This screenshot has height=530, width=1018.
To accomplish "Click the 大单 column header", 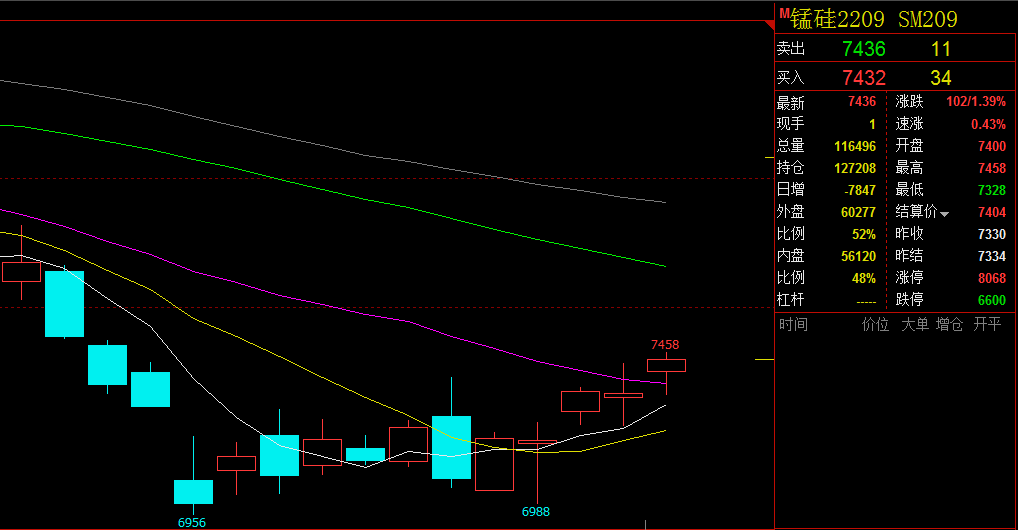I will pos(914,324).
